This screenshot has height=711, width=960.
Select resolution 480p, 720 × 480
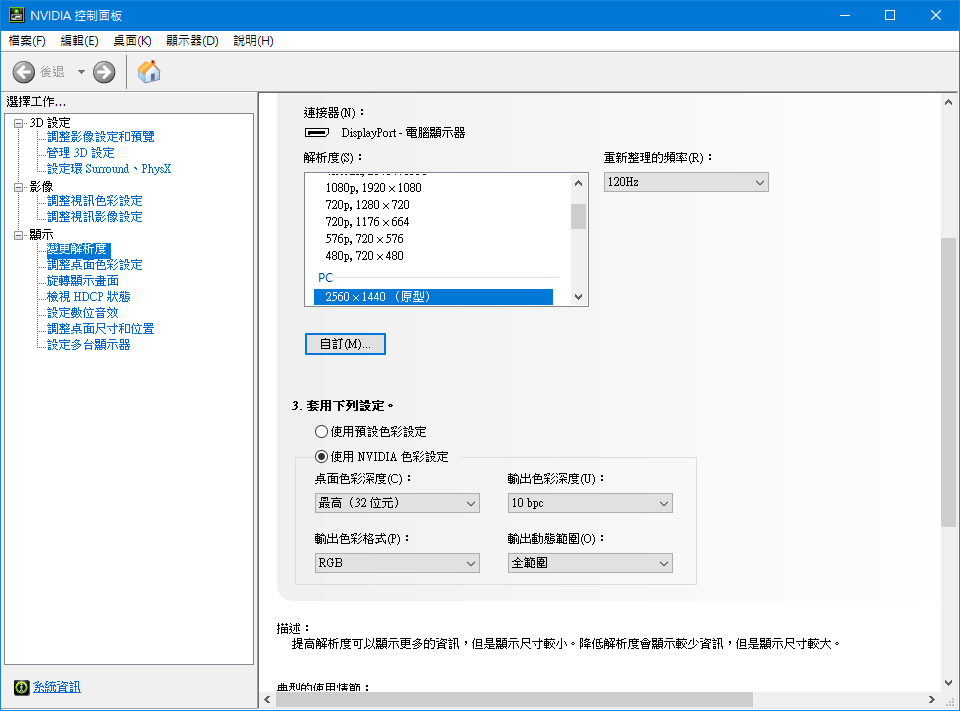pos(364,256)
